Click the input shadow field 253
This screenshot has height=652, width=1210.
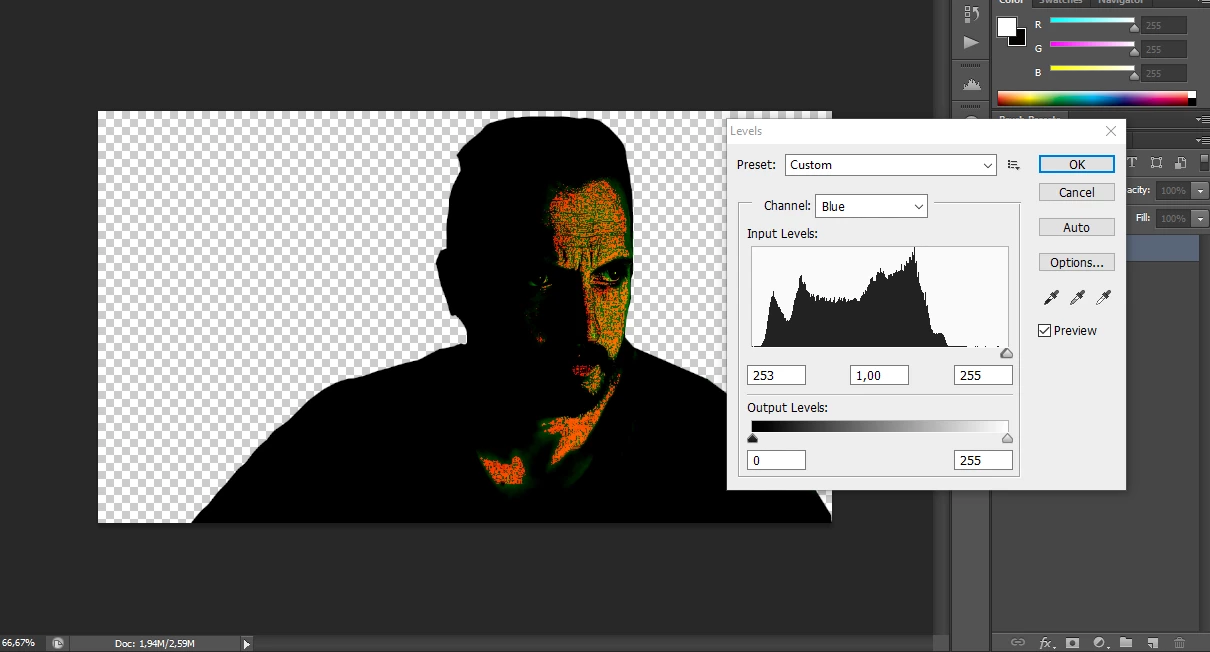(x=776, y=375)
